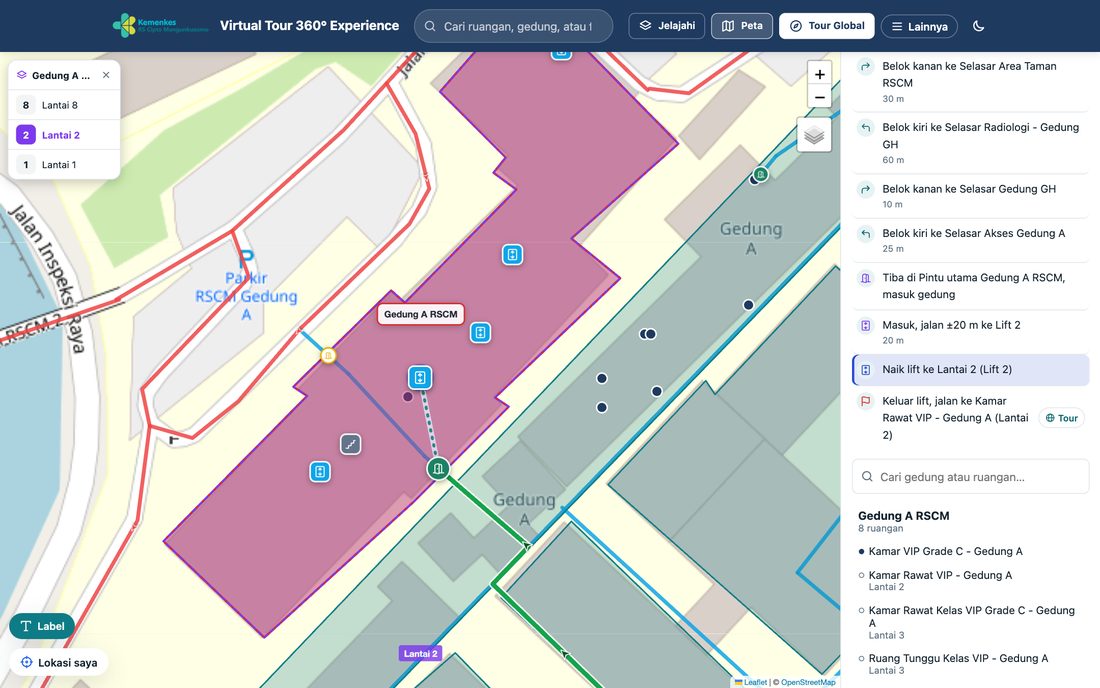The image size is (1100, 688).
Task: Zoom out the map with minus button
Action: (x=819, y=97)
